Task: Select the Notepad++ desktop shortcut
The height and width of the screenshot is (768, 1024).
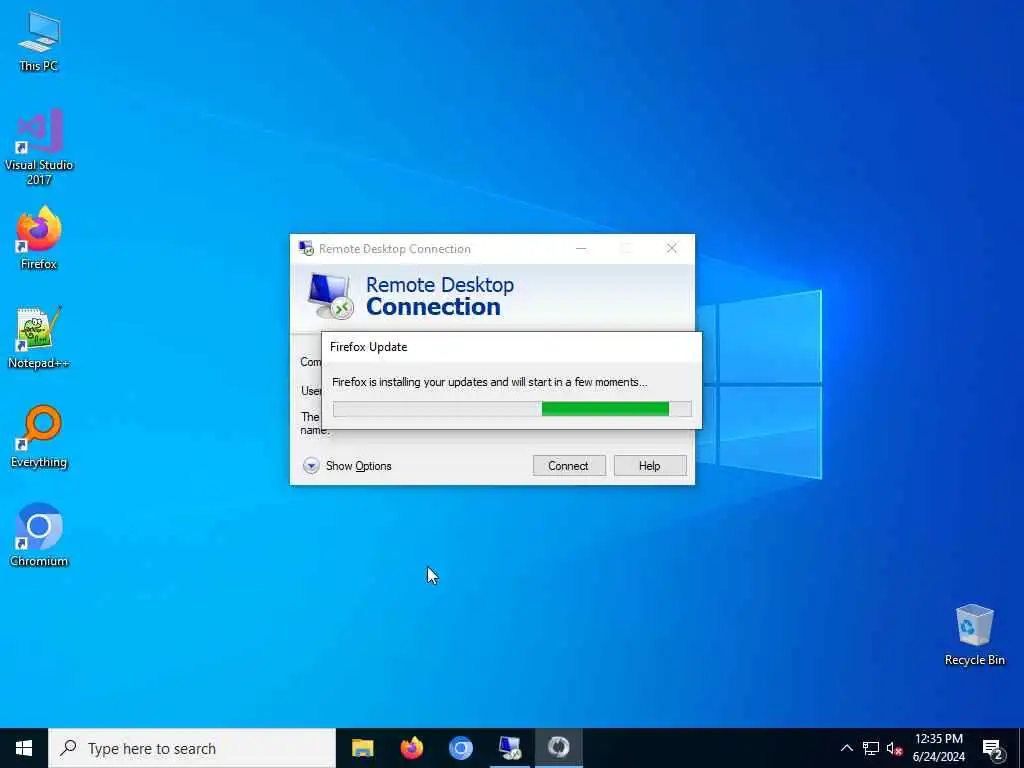Action: (x=39, y=338)
